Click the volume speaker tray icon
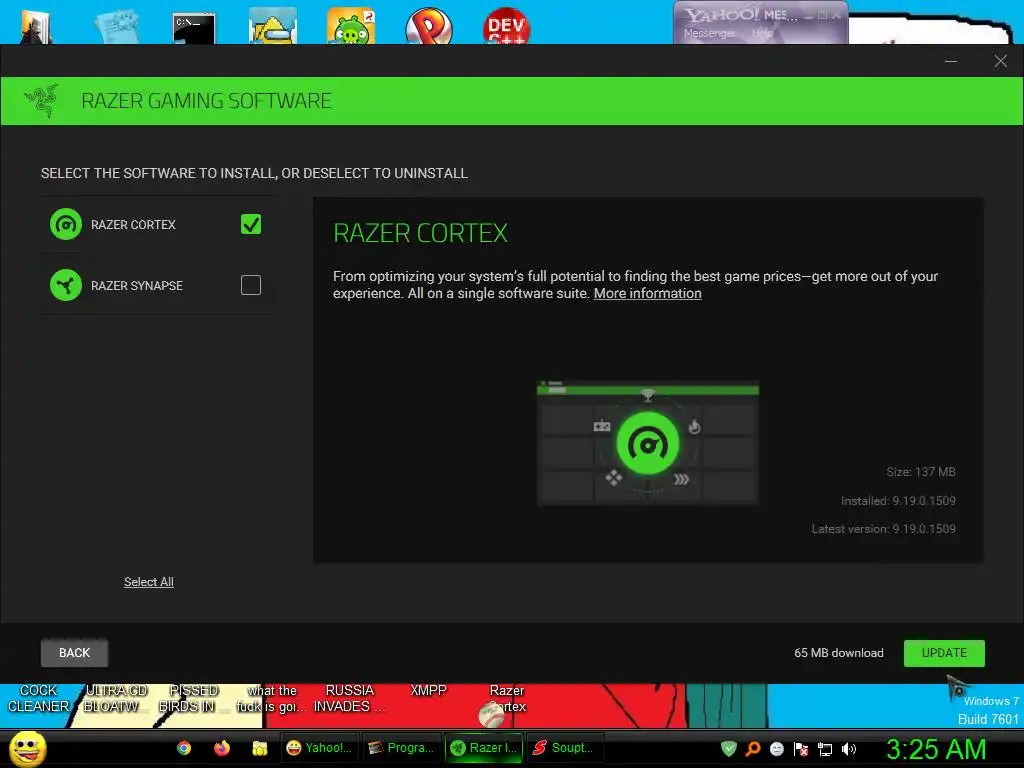This screenshot has height=768, width=1024. click(849, 749)
